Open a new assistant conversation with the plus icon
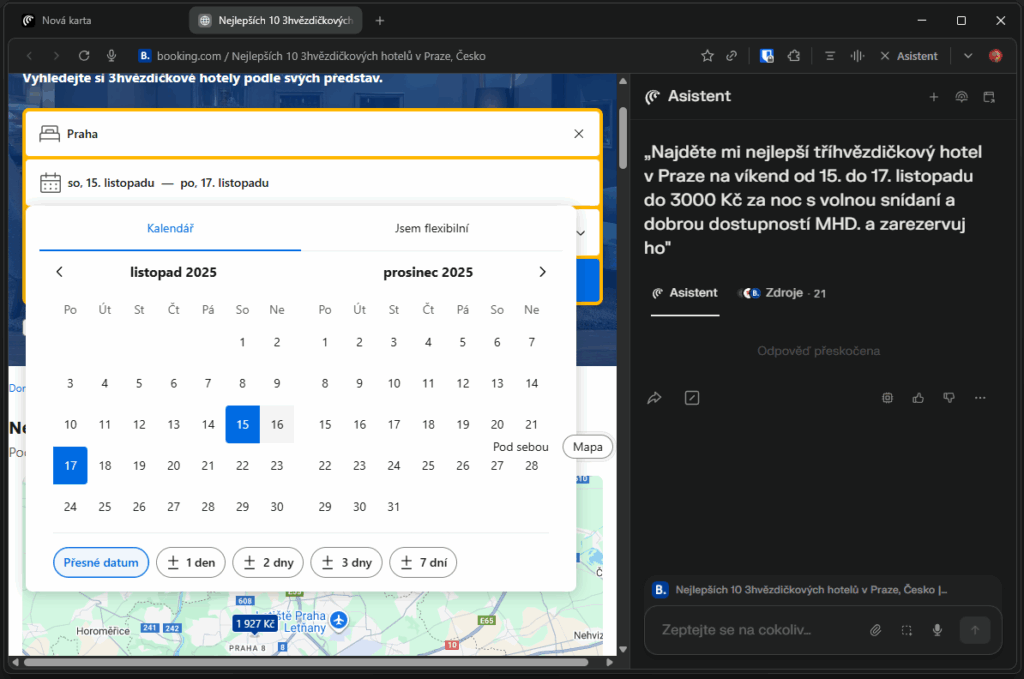The height and width of the screenshot is (679, 1024). (x=934, y=96)
